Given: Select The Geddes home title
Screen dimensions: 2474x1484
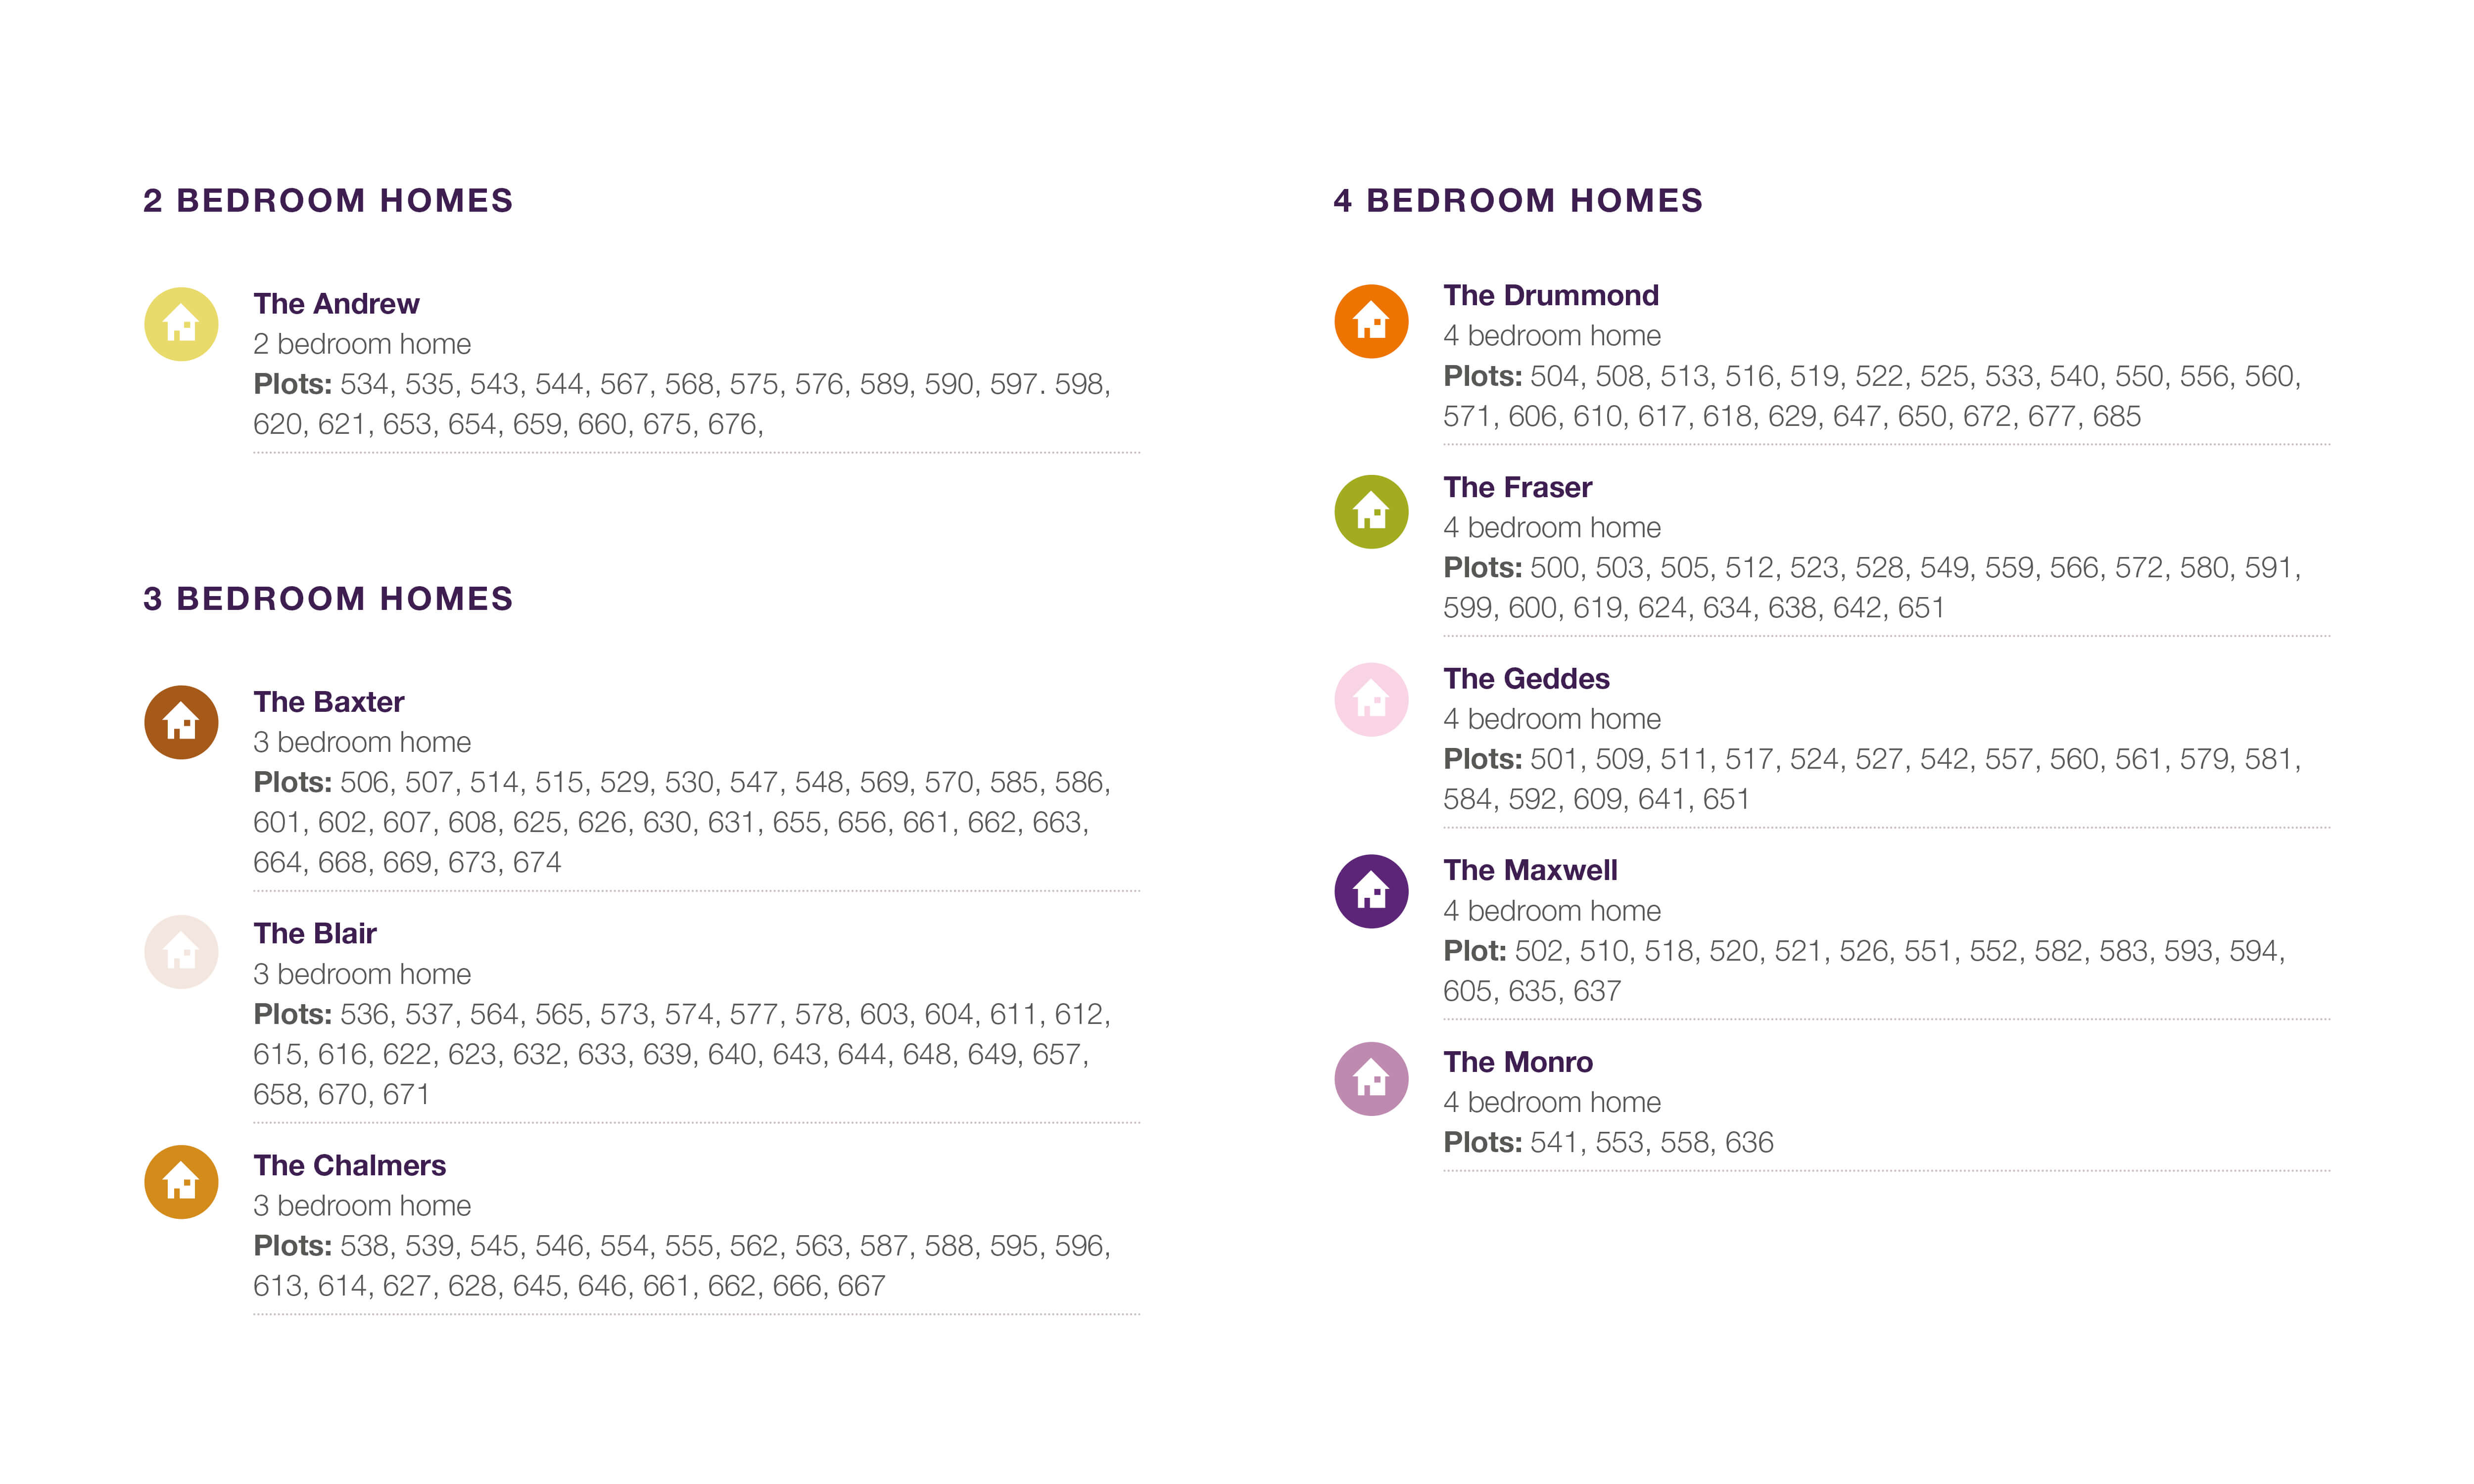Looking at the screenshot, I should [x=1526, y=678].
